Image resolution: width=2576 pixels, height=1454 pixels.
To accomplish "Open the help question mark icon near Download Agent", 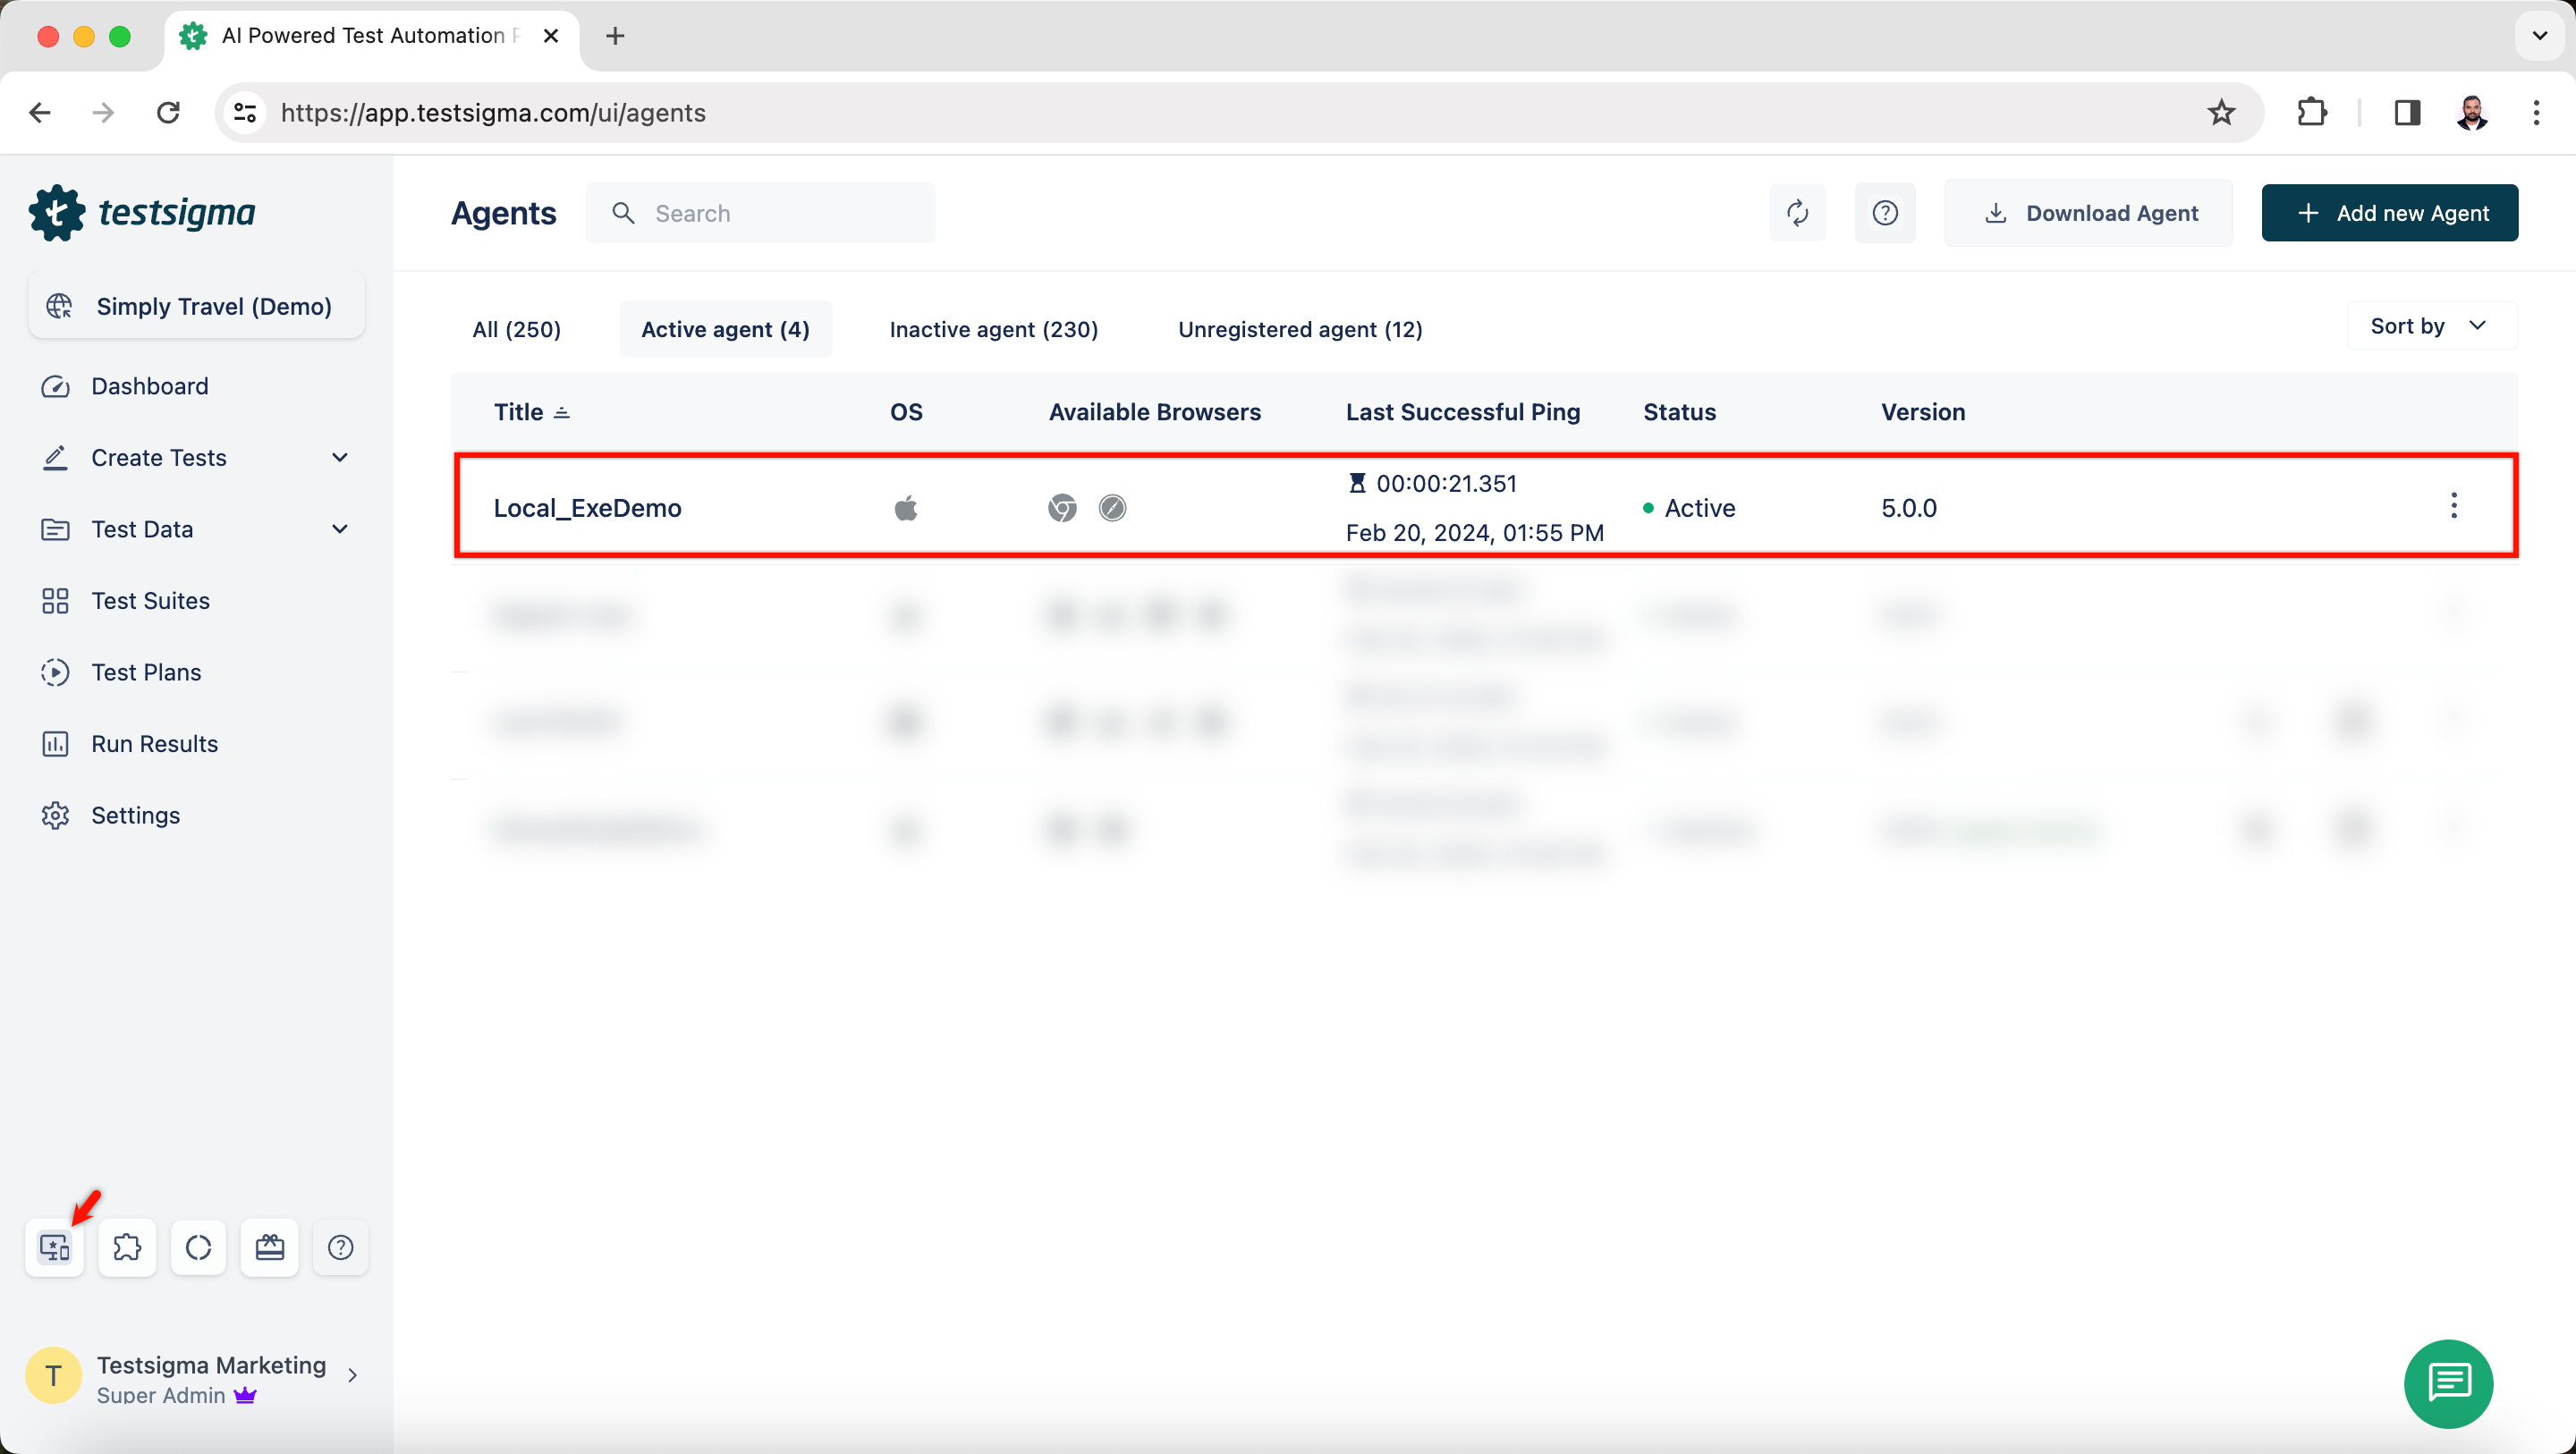I will (1885, 213).
